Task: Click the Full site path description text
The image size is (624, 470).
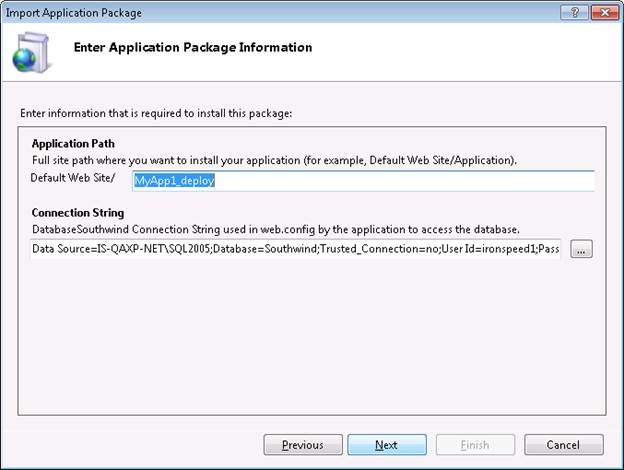Action: coord(274,160)
